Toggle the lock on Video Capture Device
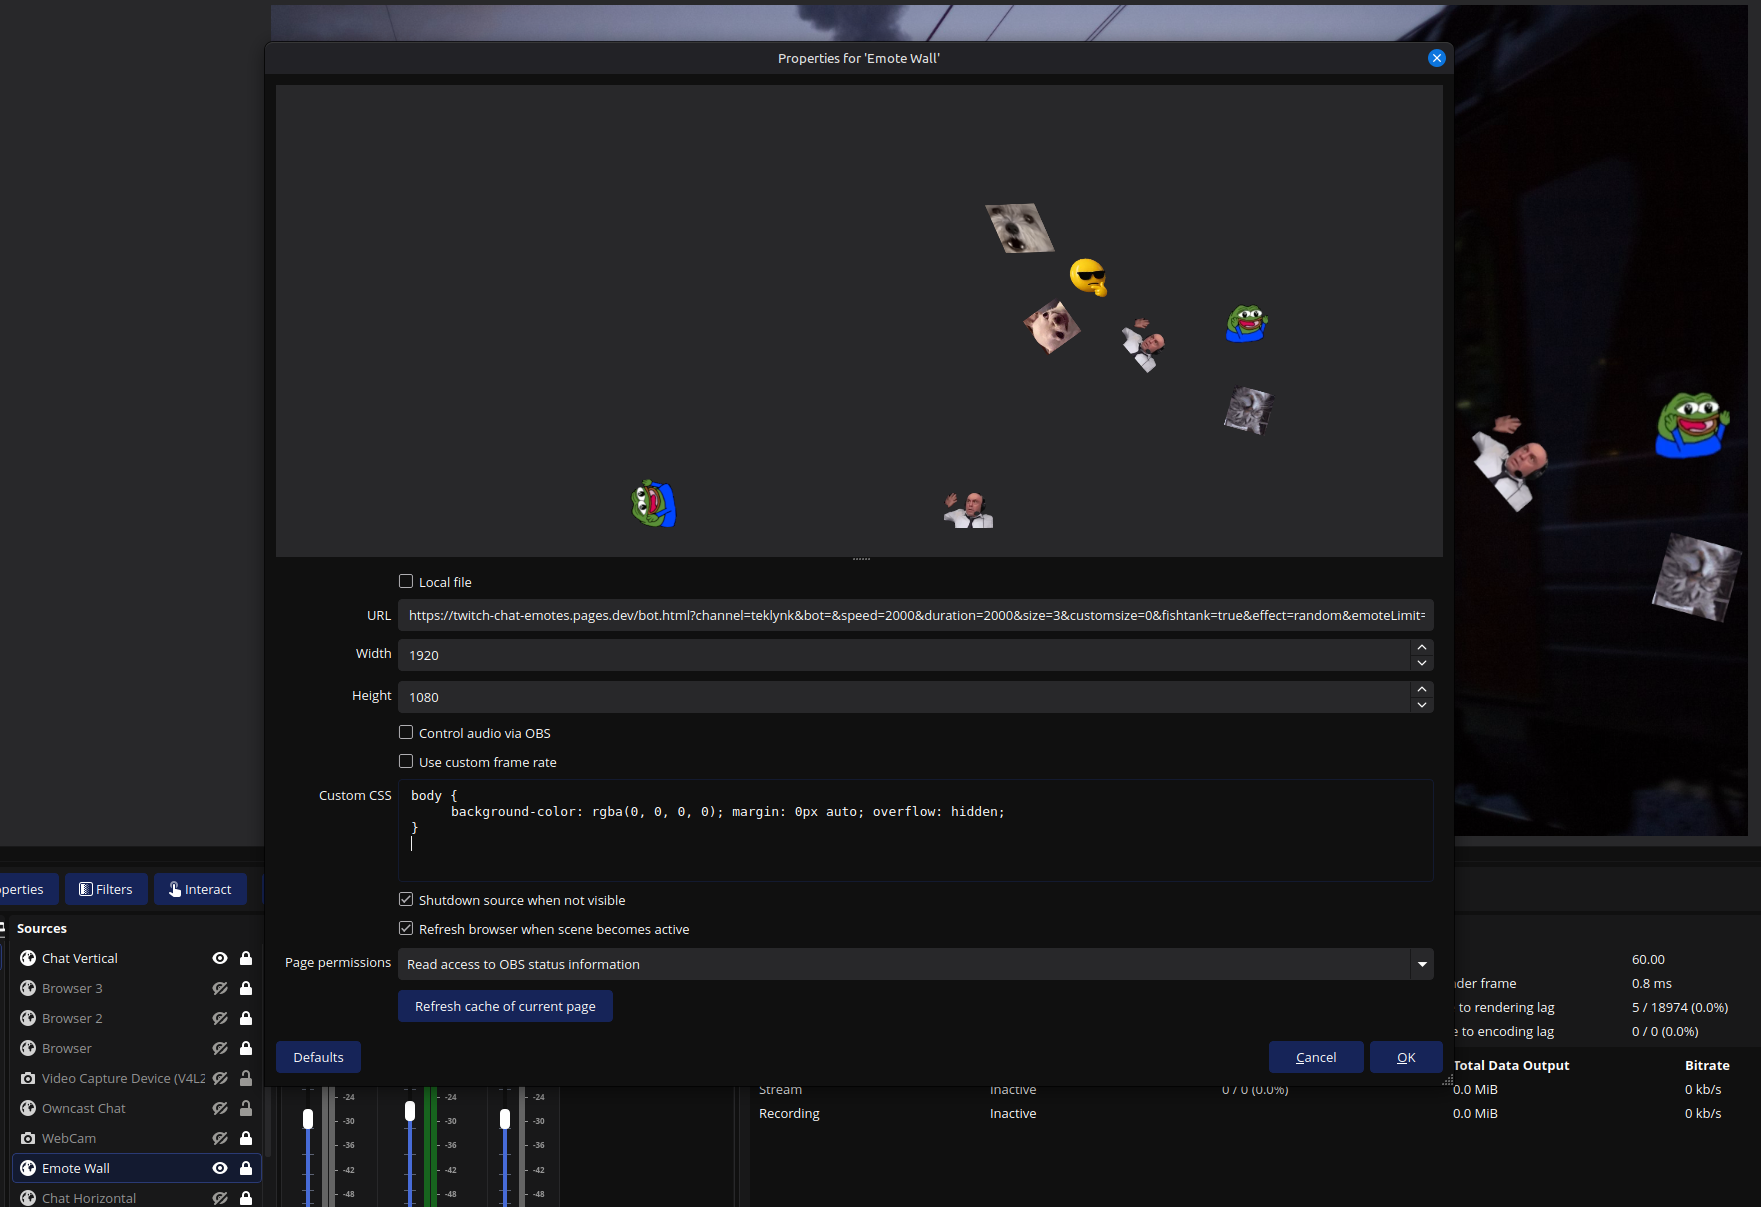 tap(246, 1078)
